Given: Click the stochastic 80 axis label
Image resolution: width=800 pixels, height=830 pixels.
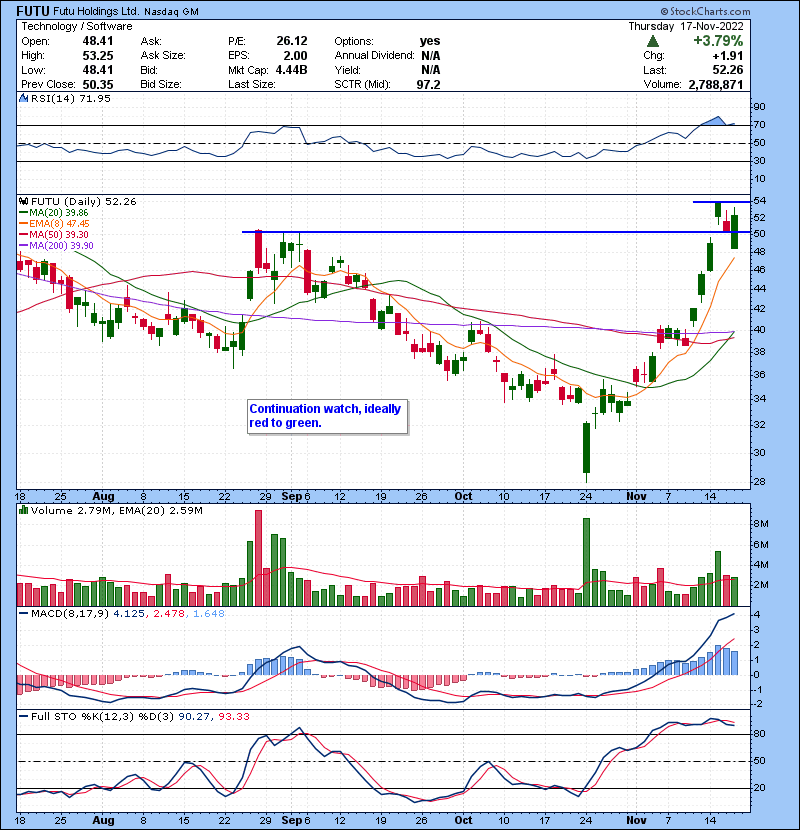Looking at the screenshot, I should tap(759, 734).
